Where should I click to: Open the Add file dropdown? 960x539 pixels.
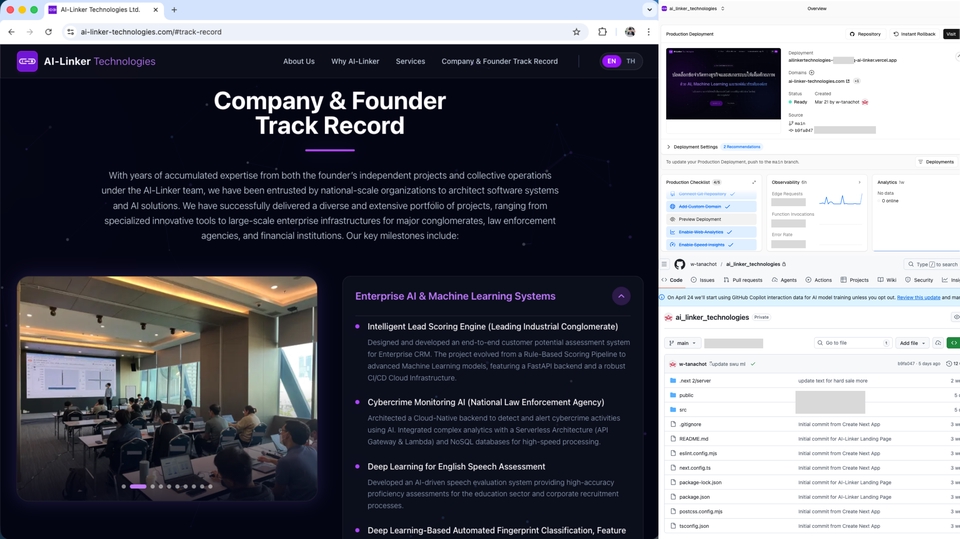coord(912,343)
